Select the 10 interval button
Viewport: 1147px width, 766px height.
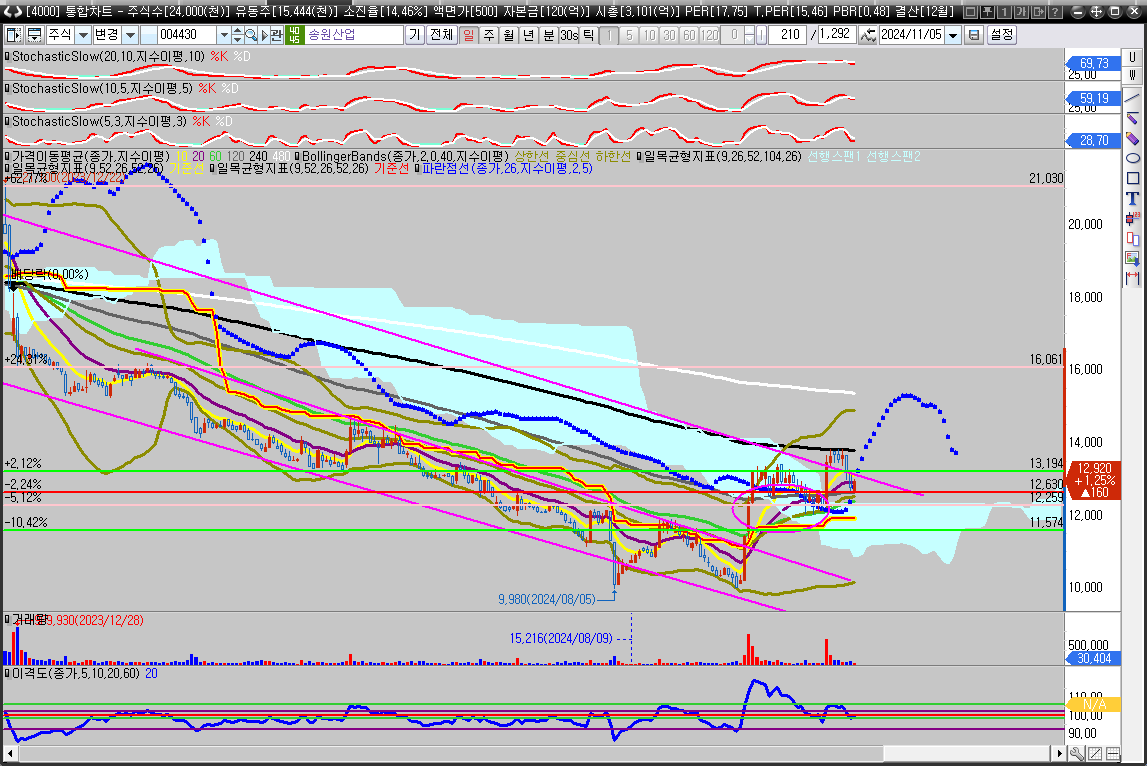648,34
